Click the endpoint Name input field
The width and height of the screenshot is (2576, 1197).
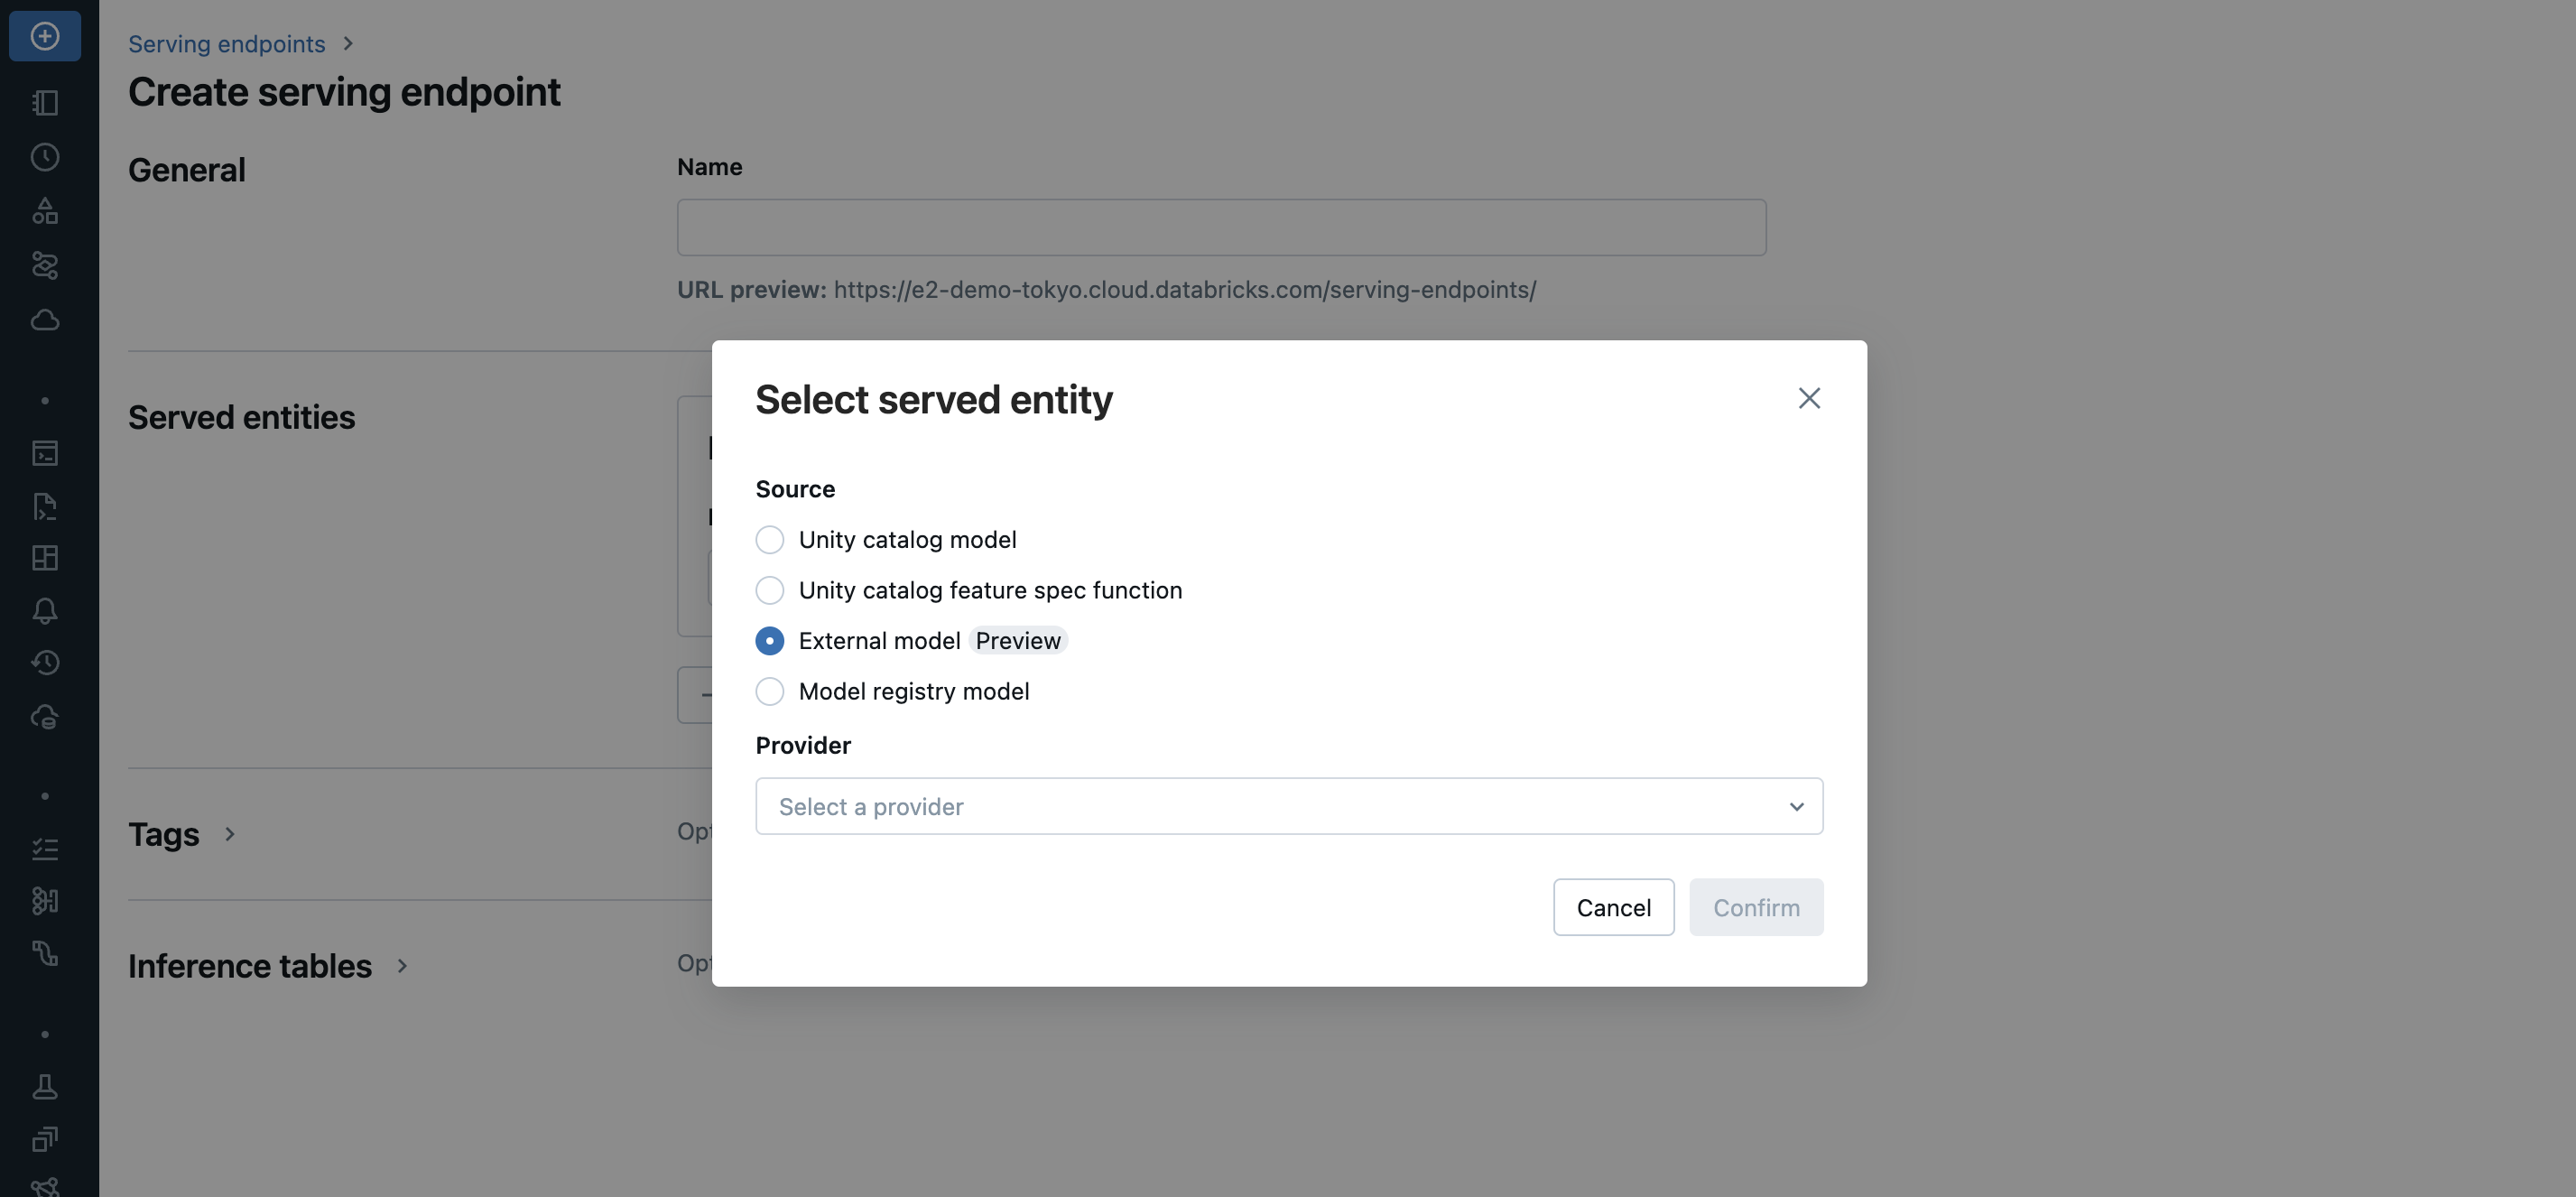(1221, 228)
